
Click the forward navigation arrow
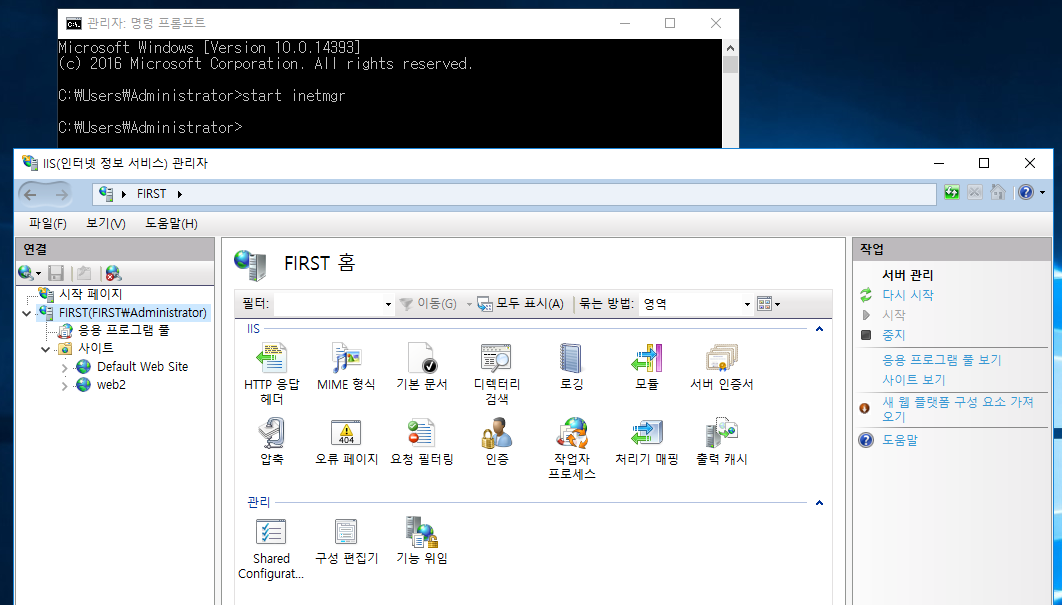coord(61,194)
